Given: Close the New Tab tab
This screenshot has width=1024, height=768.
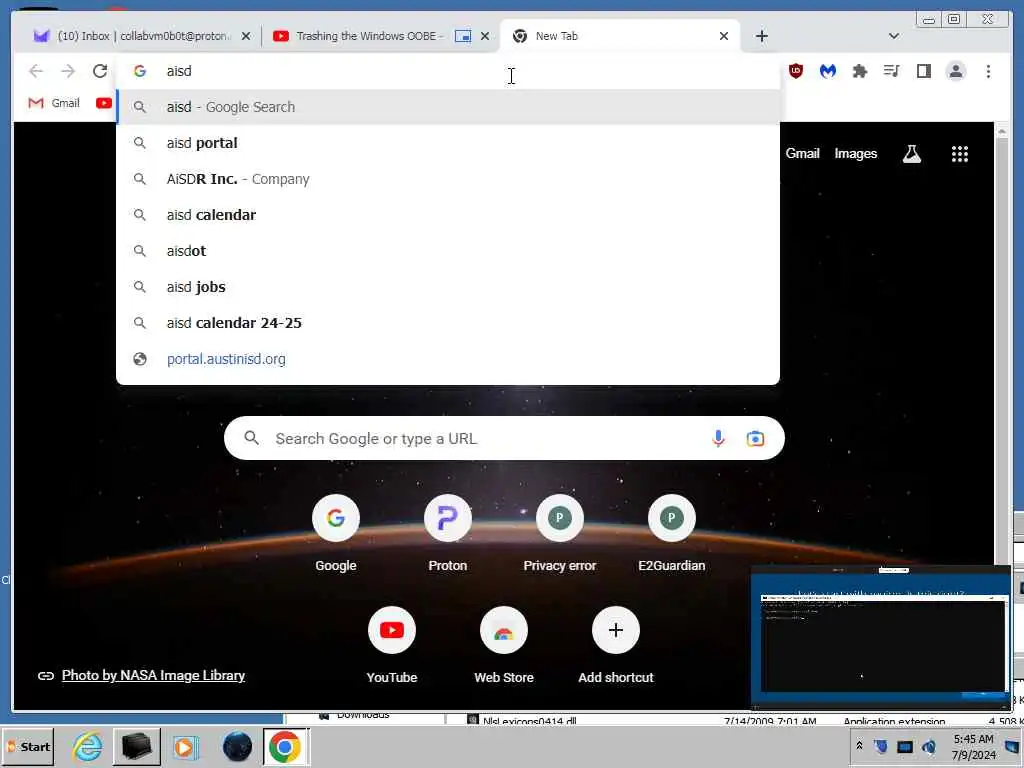Looking at the screenshot, I should 724,36.
